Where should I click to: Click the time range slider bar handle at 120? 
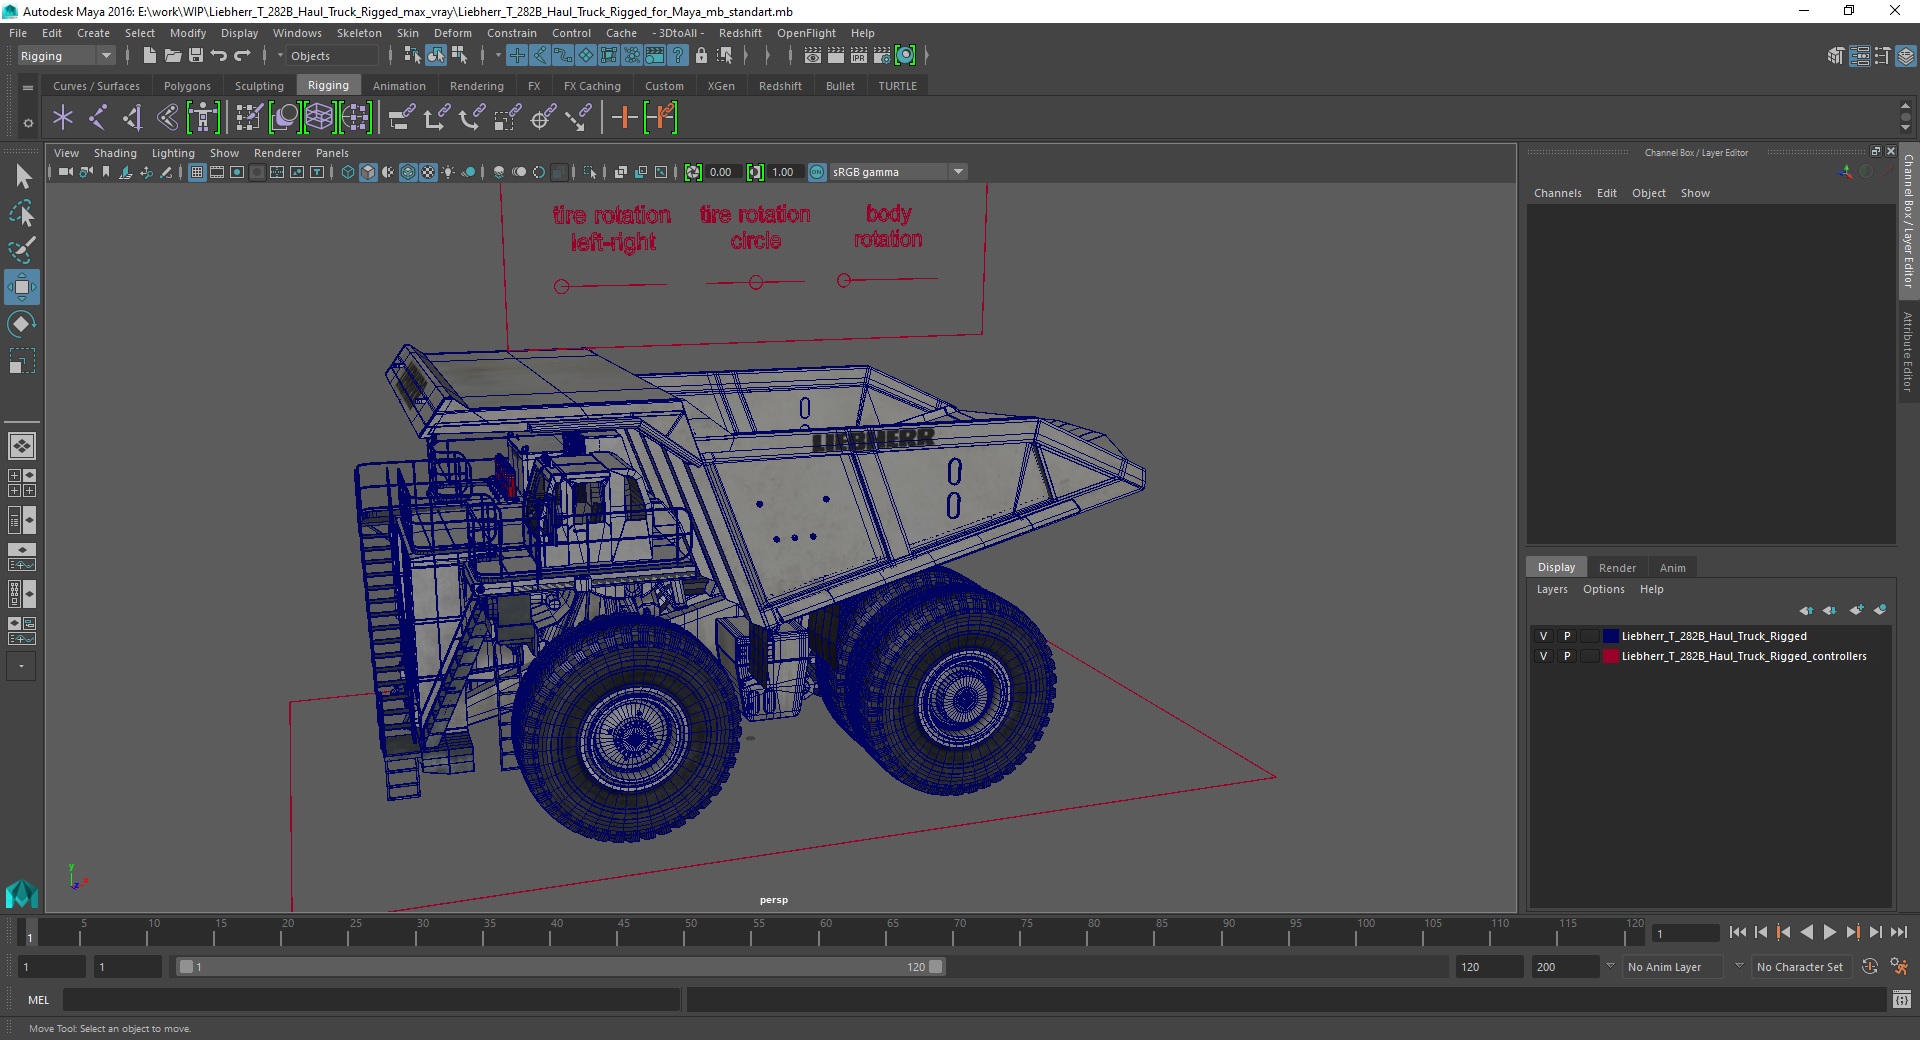[x=935, y=967]
